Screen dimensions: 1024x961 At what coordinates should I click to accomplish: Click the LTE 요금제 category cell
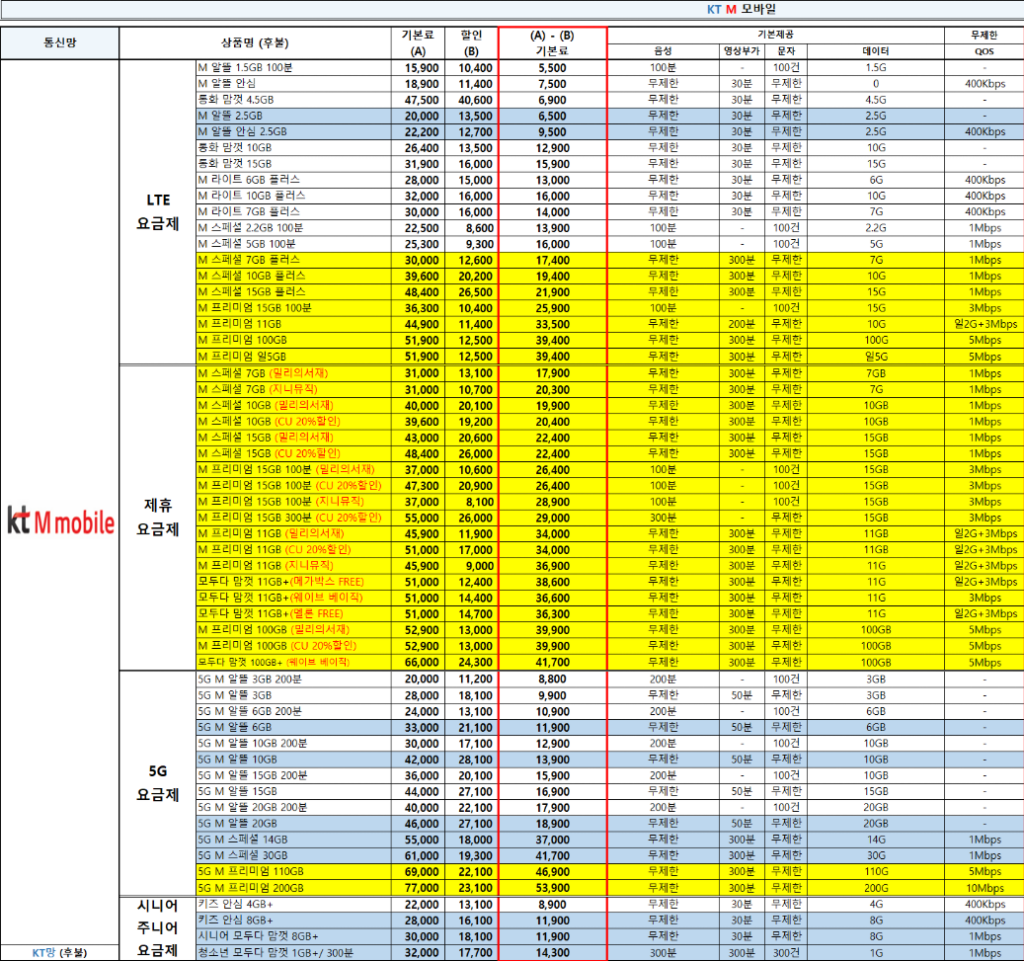[157, 213]
